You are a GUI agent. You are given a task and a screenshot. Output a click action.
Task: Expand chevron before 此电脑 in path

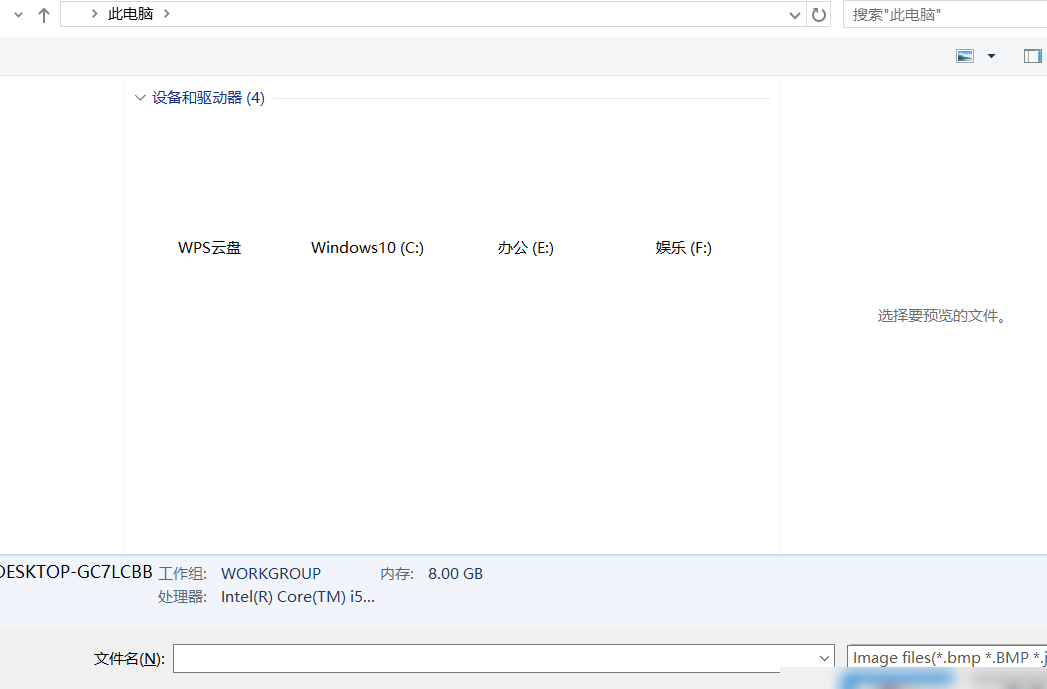point(94,14)
